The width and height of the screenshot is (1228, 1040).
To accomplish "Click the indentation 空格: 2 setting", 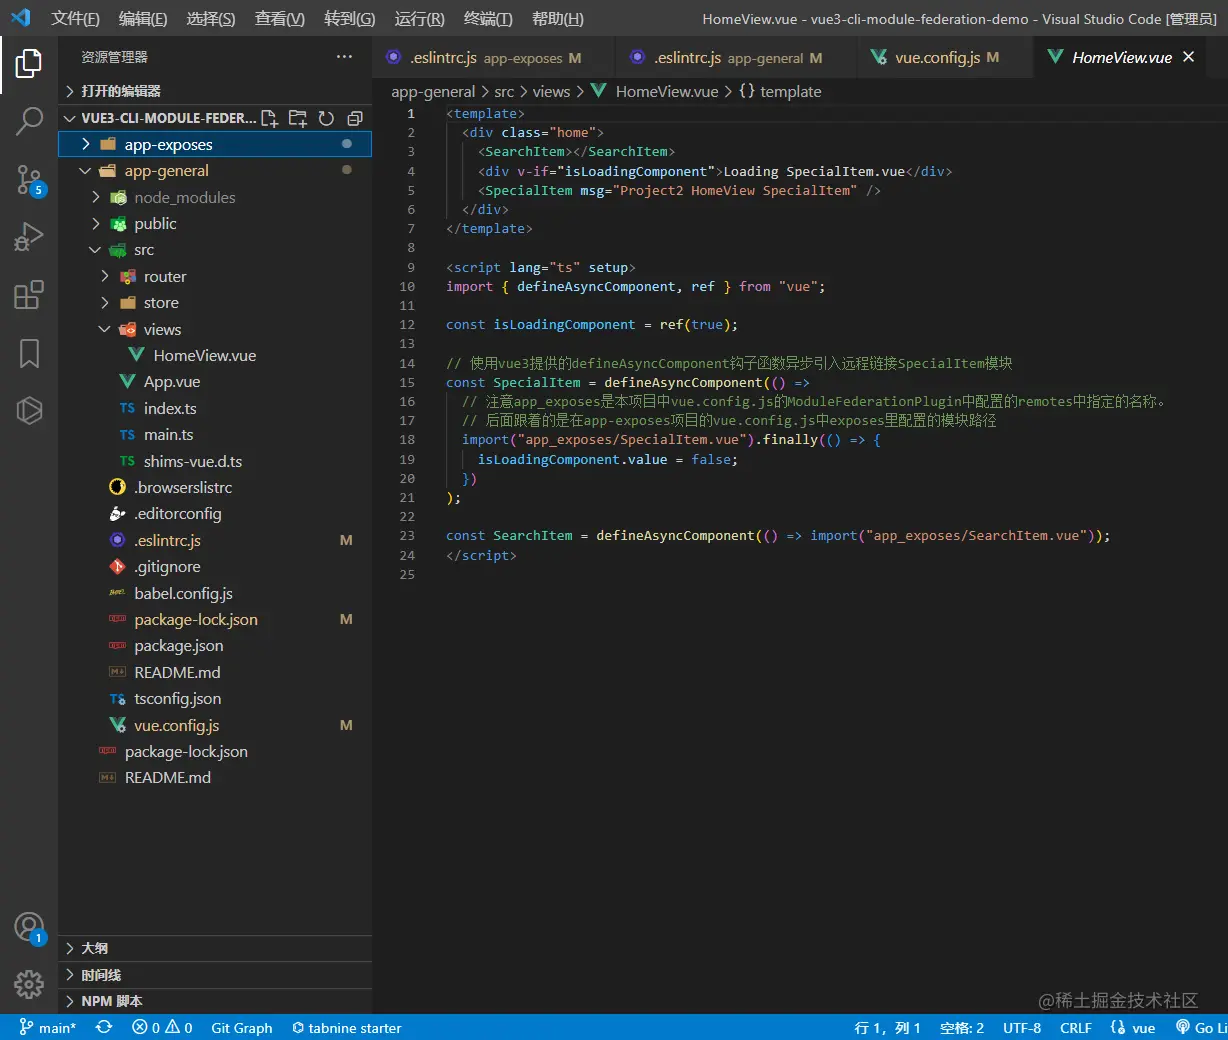I will 962,1027.
